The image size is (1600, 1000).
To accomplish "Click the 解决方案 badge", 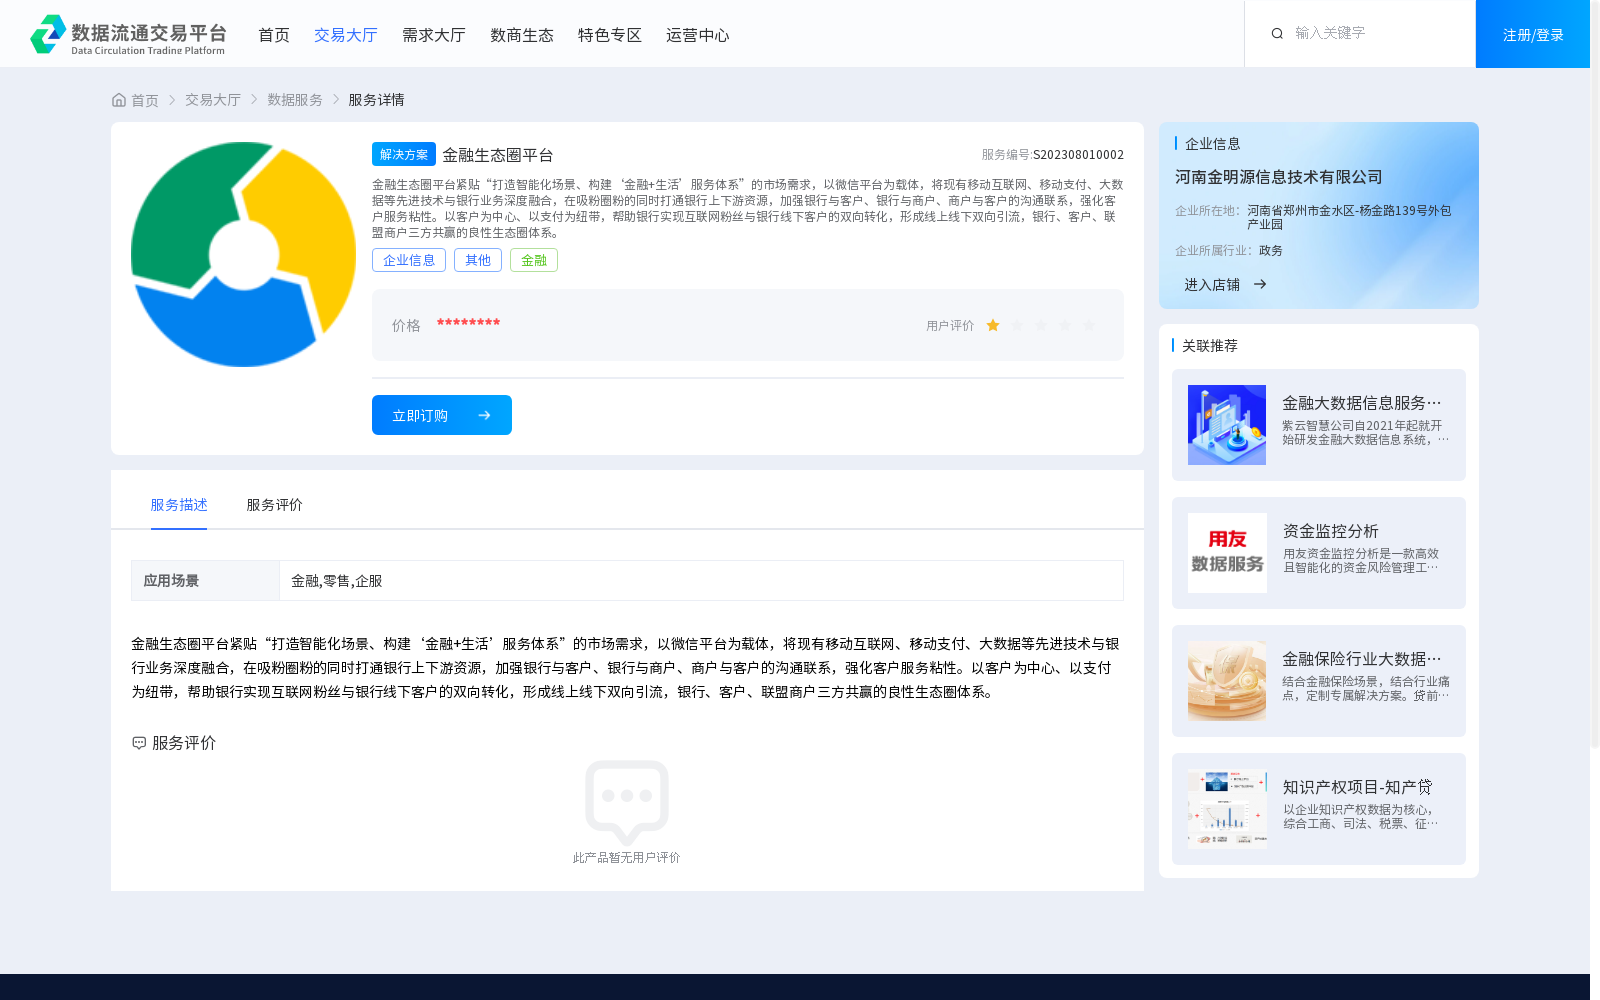I will pyautogui.click(x=404, y=154).
